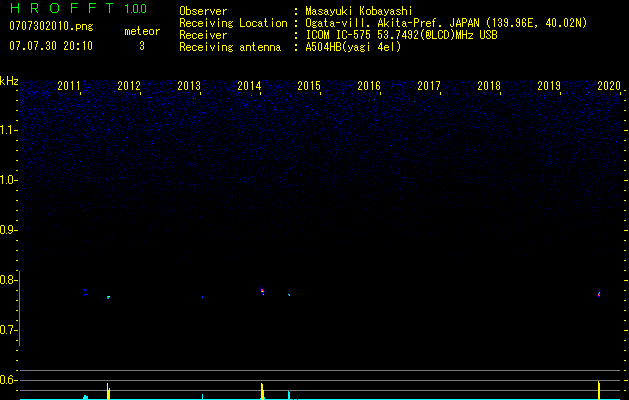Screen dimensions: 629x400
Task: Click the 2013 time axis label
Action: (189, 86)
